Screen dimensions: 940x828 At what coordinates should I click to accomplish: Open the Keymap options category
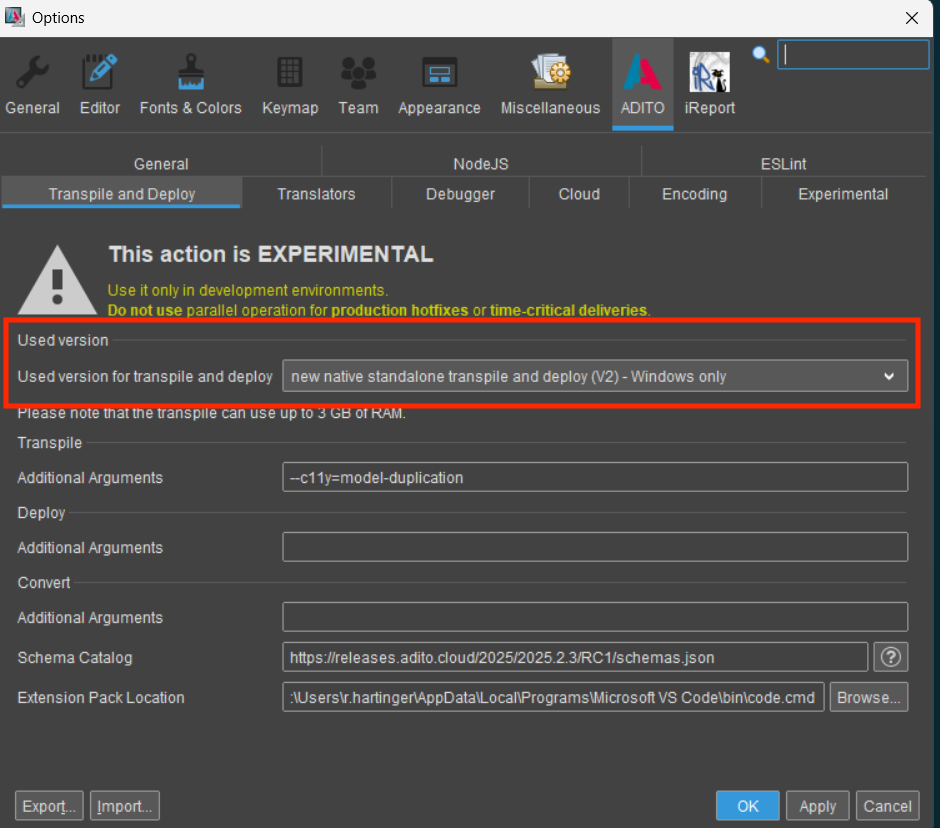(290, 85)
